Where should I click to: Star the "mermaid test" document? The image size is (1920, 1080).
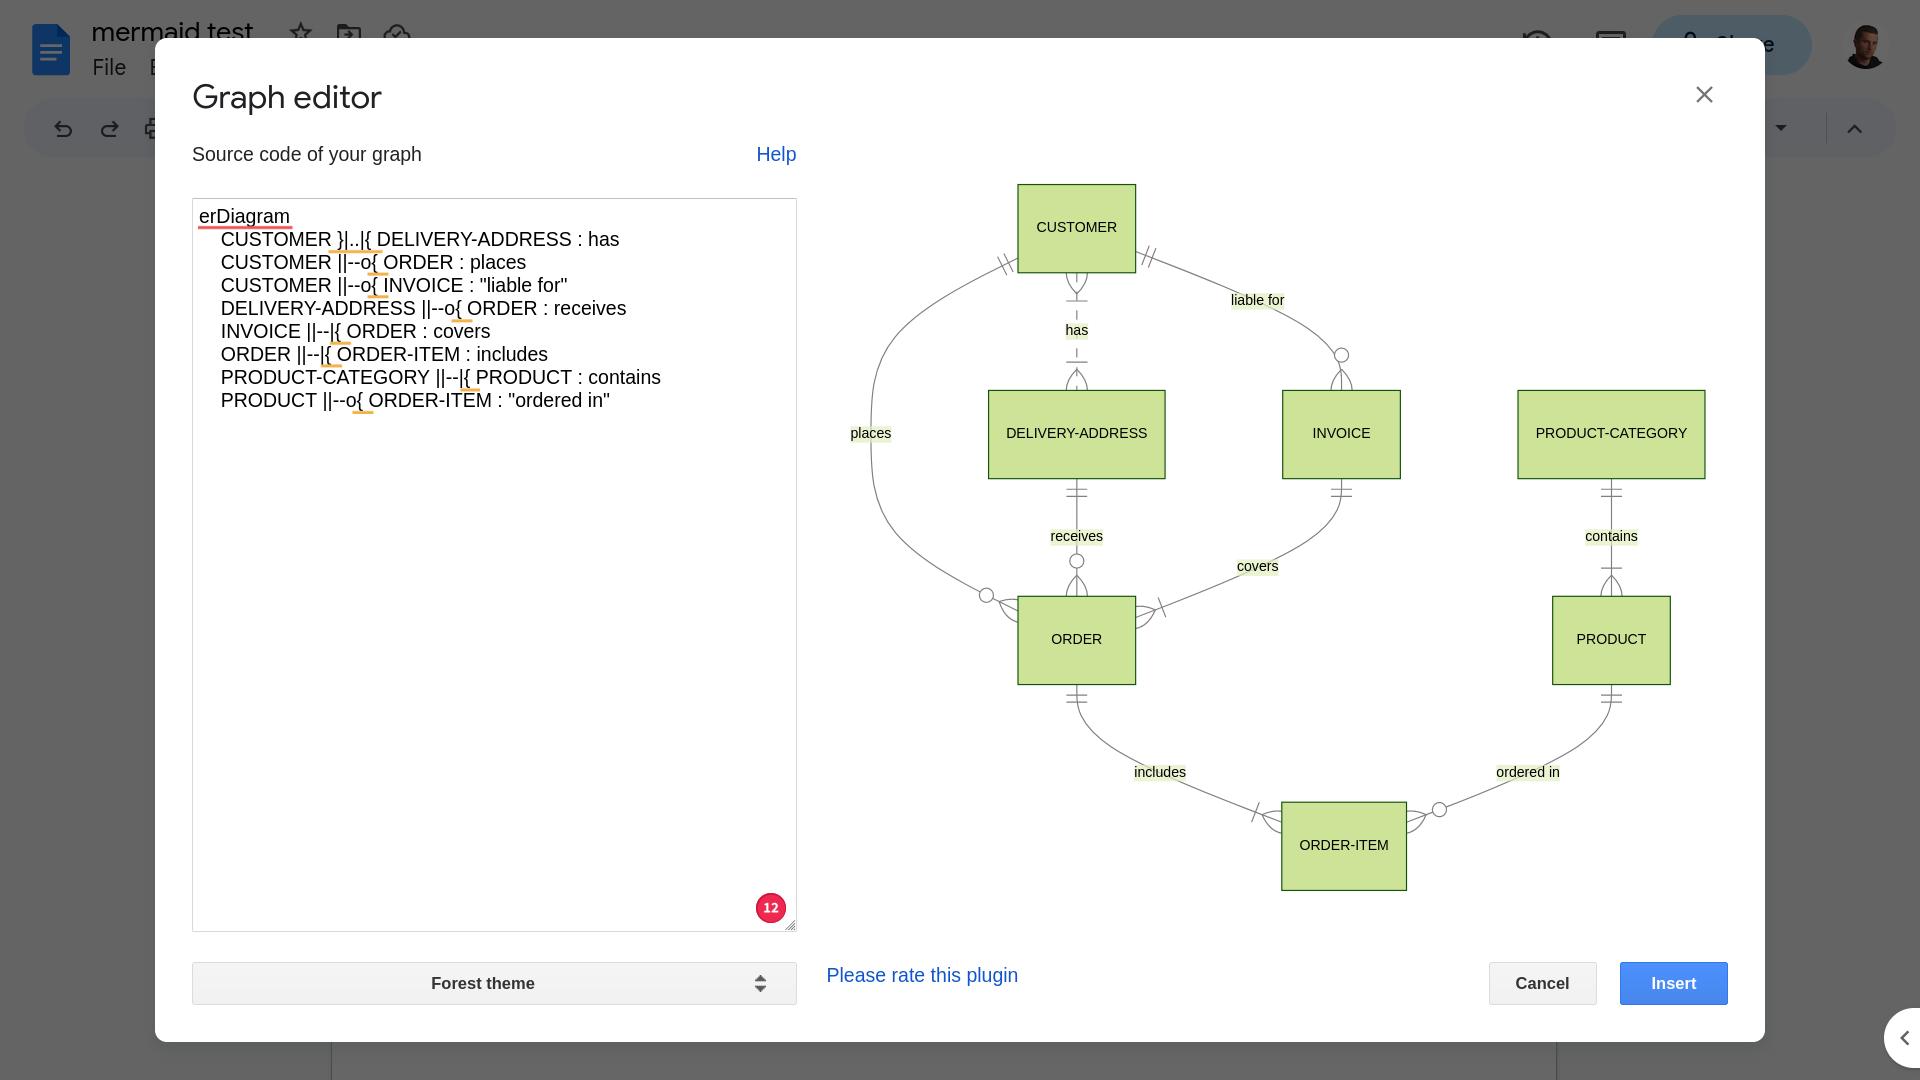pyautogui.click(x=299, y=33)
